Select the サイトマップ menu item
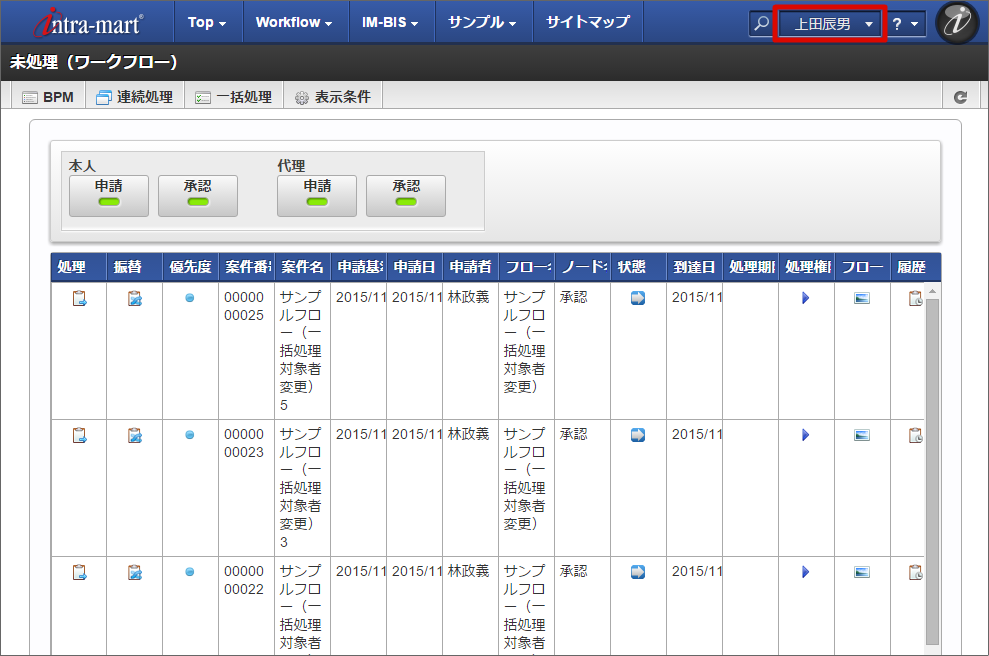The height and width of the screenshot is (656, 989). point(587,22)
